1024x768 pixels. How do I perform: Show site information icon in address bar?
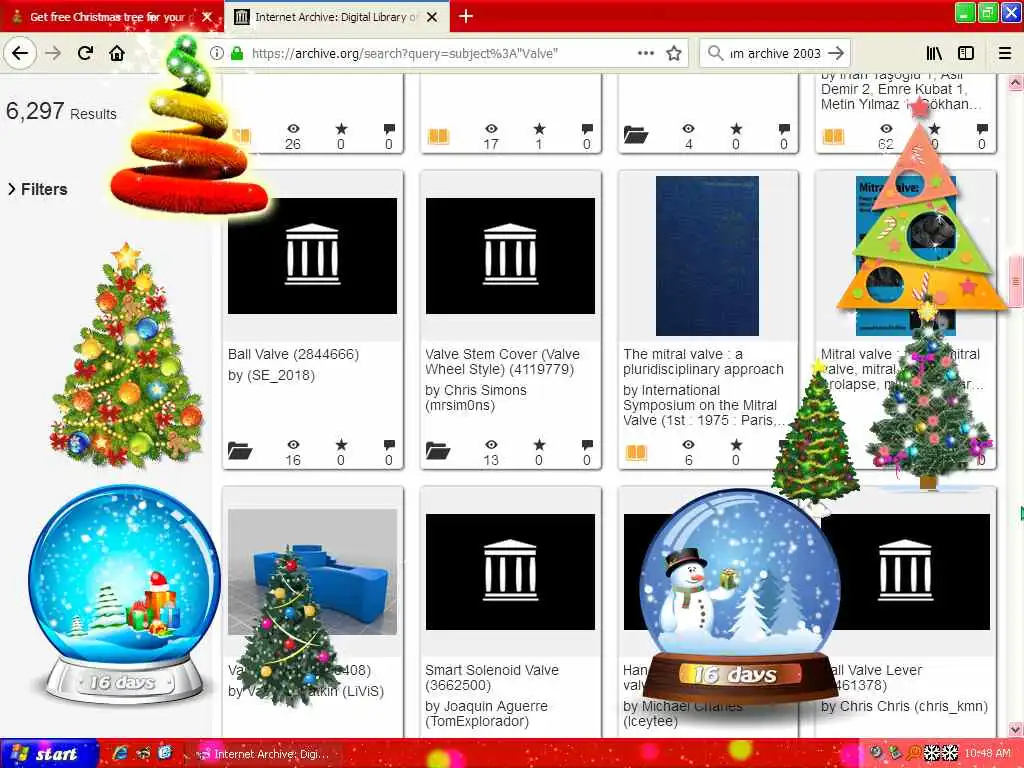[216, 53]
